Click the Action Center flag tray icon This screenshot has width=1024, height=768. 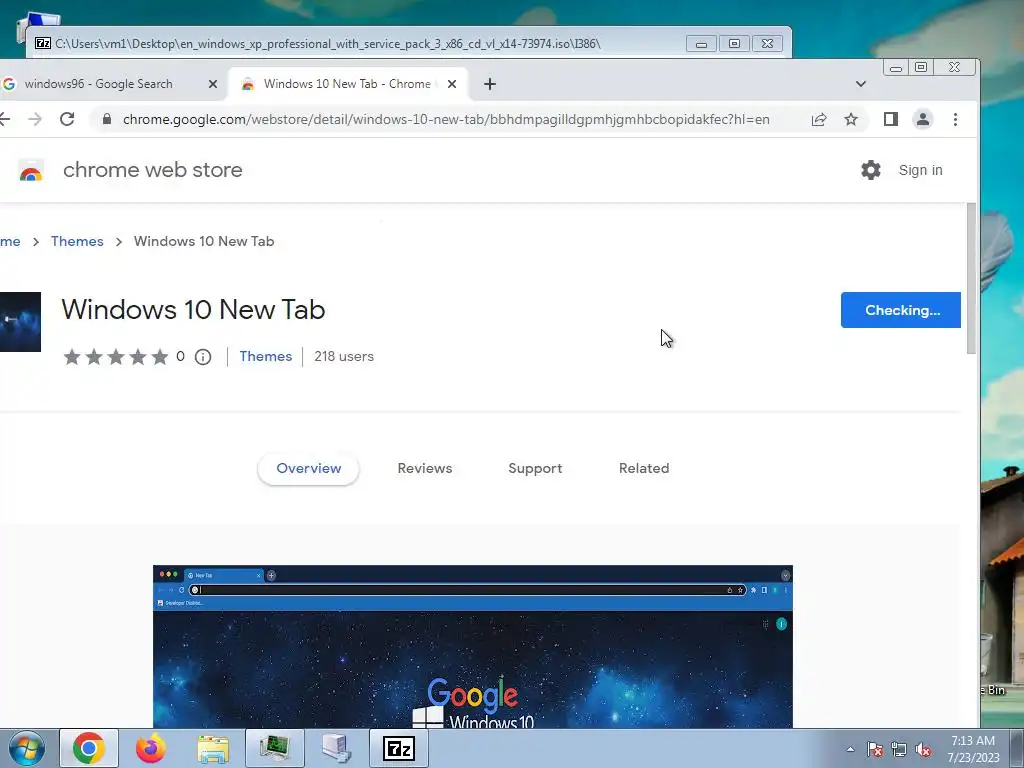coord(875,749)
